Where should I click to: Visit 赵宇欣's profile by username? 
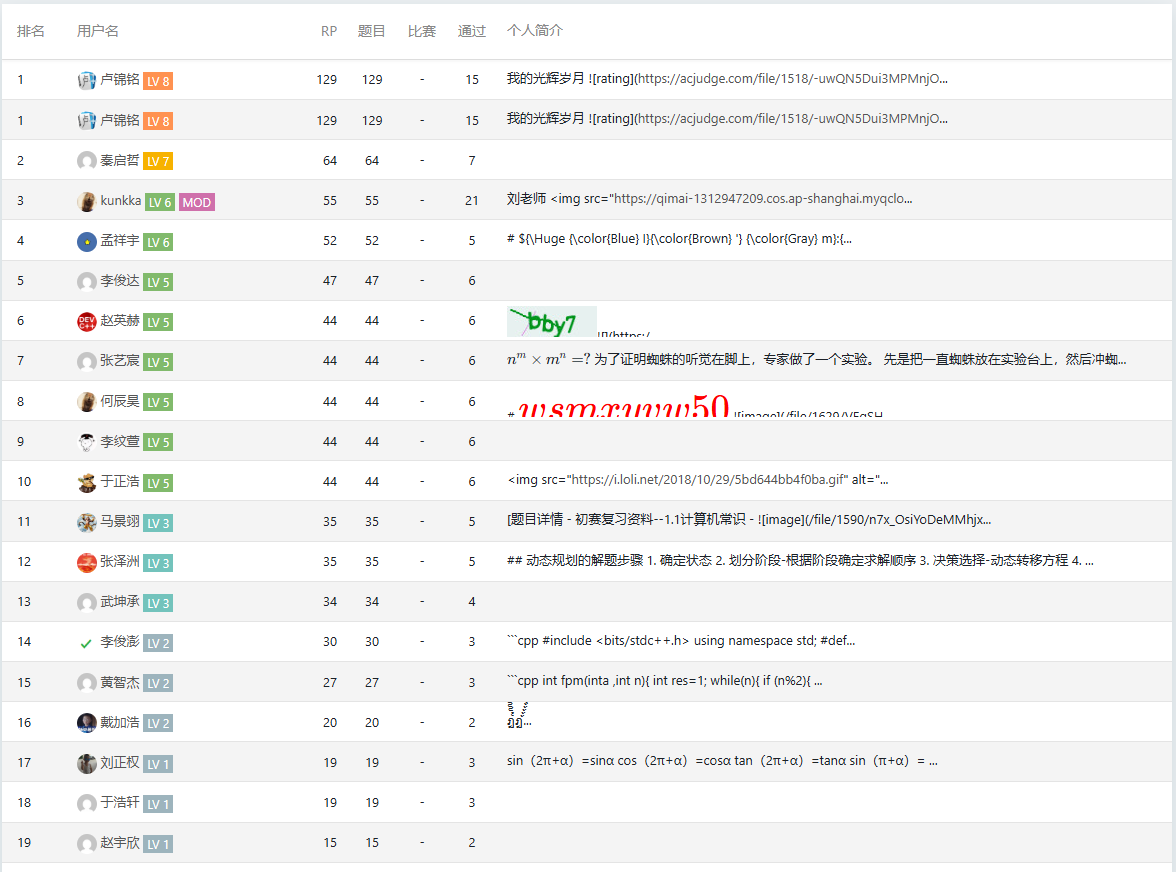(120, 843)
